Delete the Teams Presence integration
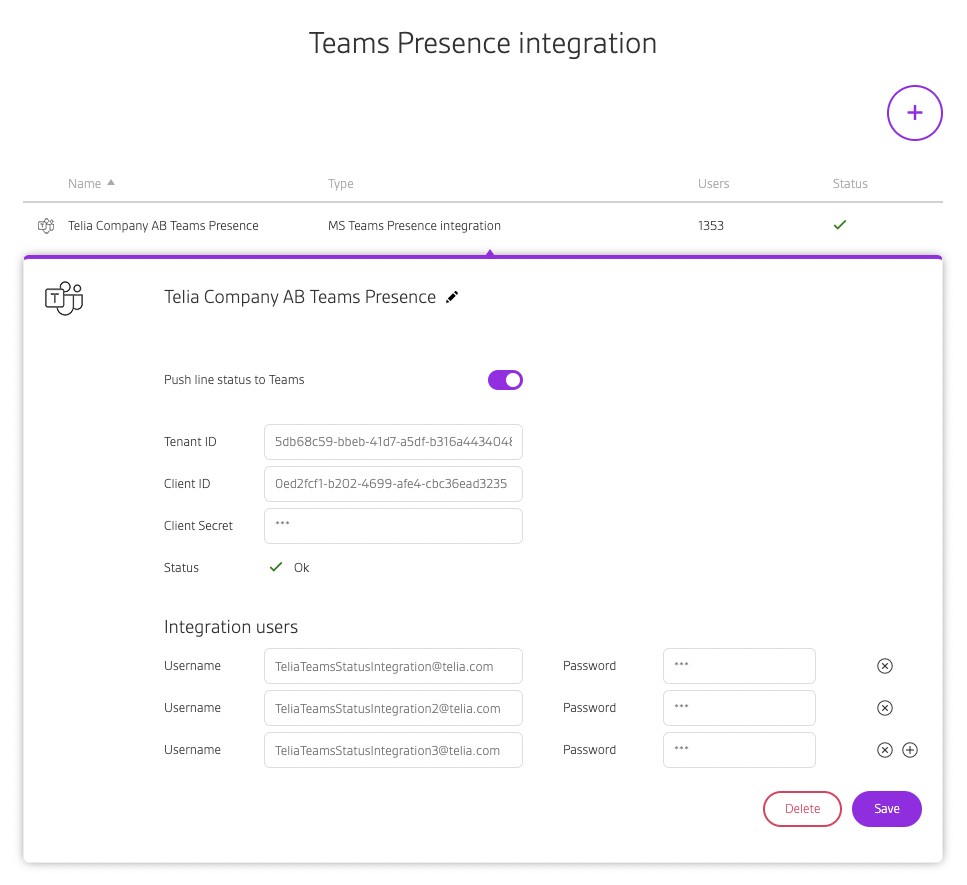The image size is (967, 885). (x=802, y=809)
